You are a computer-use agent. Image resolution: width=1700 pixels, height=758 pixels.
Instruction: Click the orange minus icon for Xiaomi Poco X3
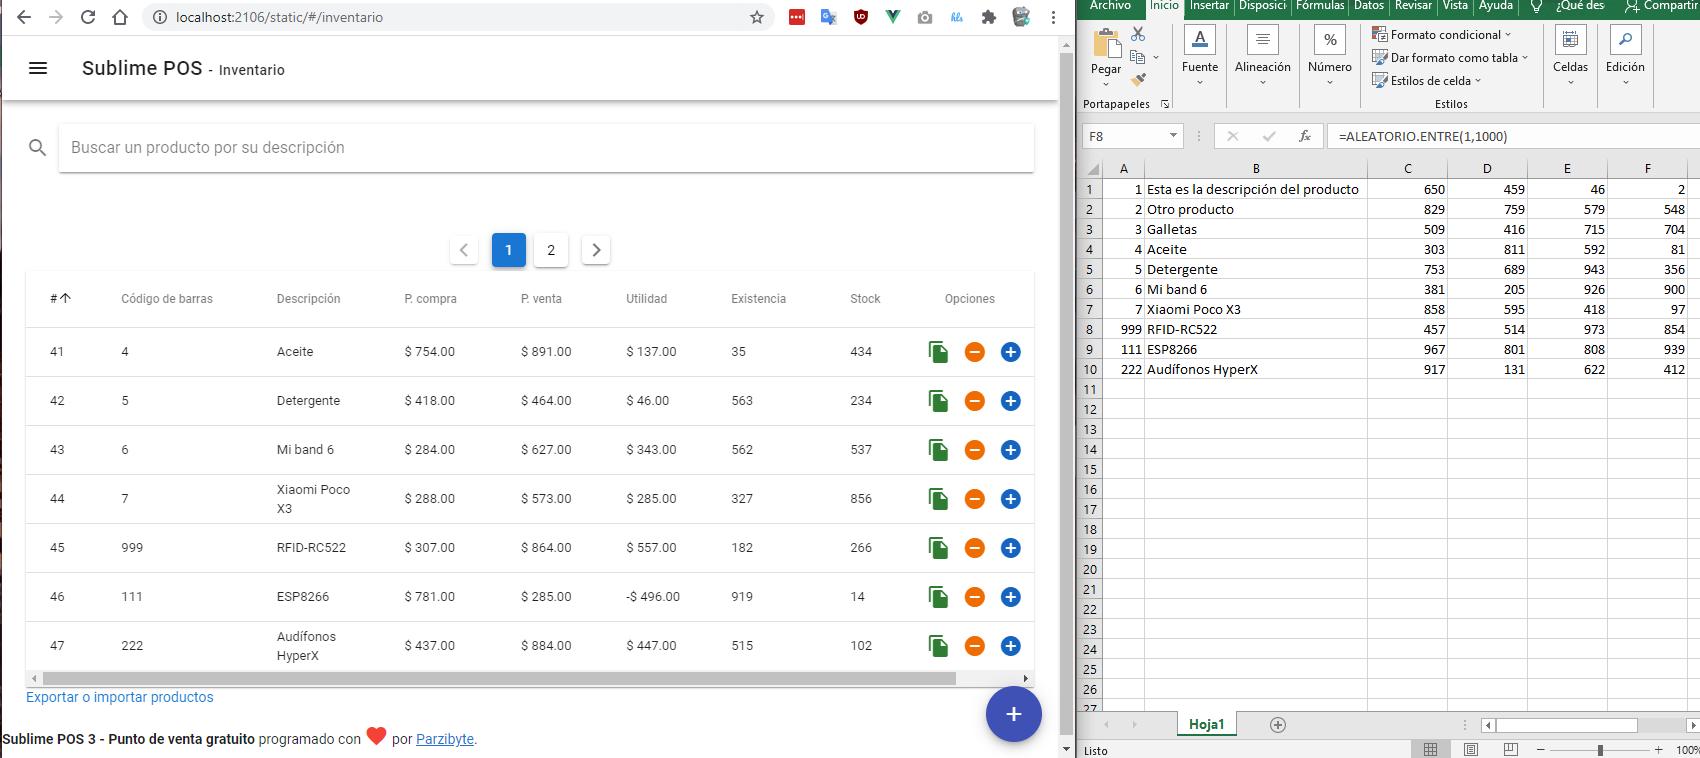pyautogui.click(x=975, y=499)
